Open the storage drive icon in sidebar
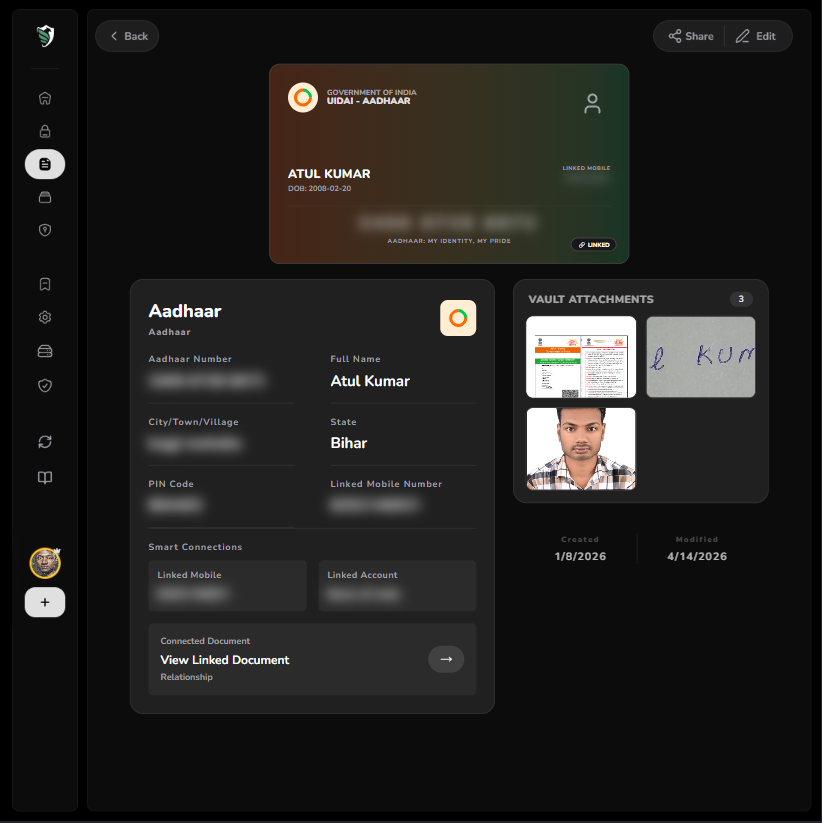822x823 pixels. (45, 351)
